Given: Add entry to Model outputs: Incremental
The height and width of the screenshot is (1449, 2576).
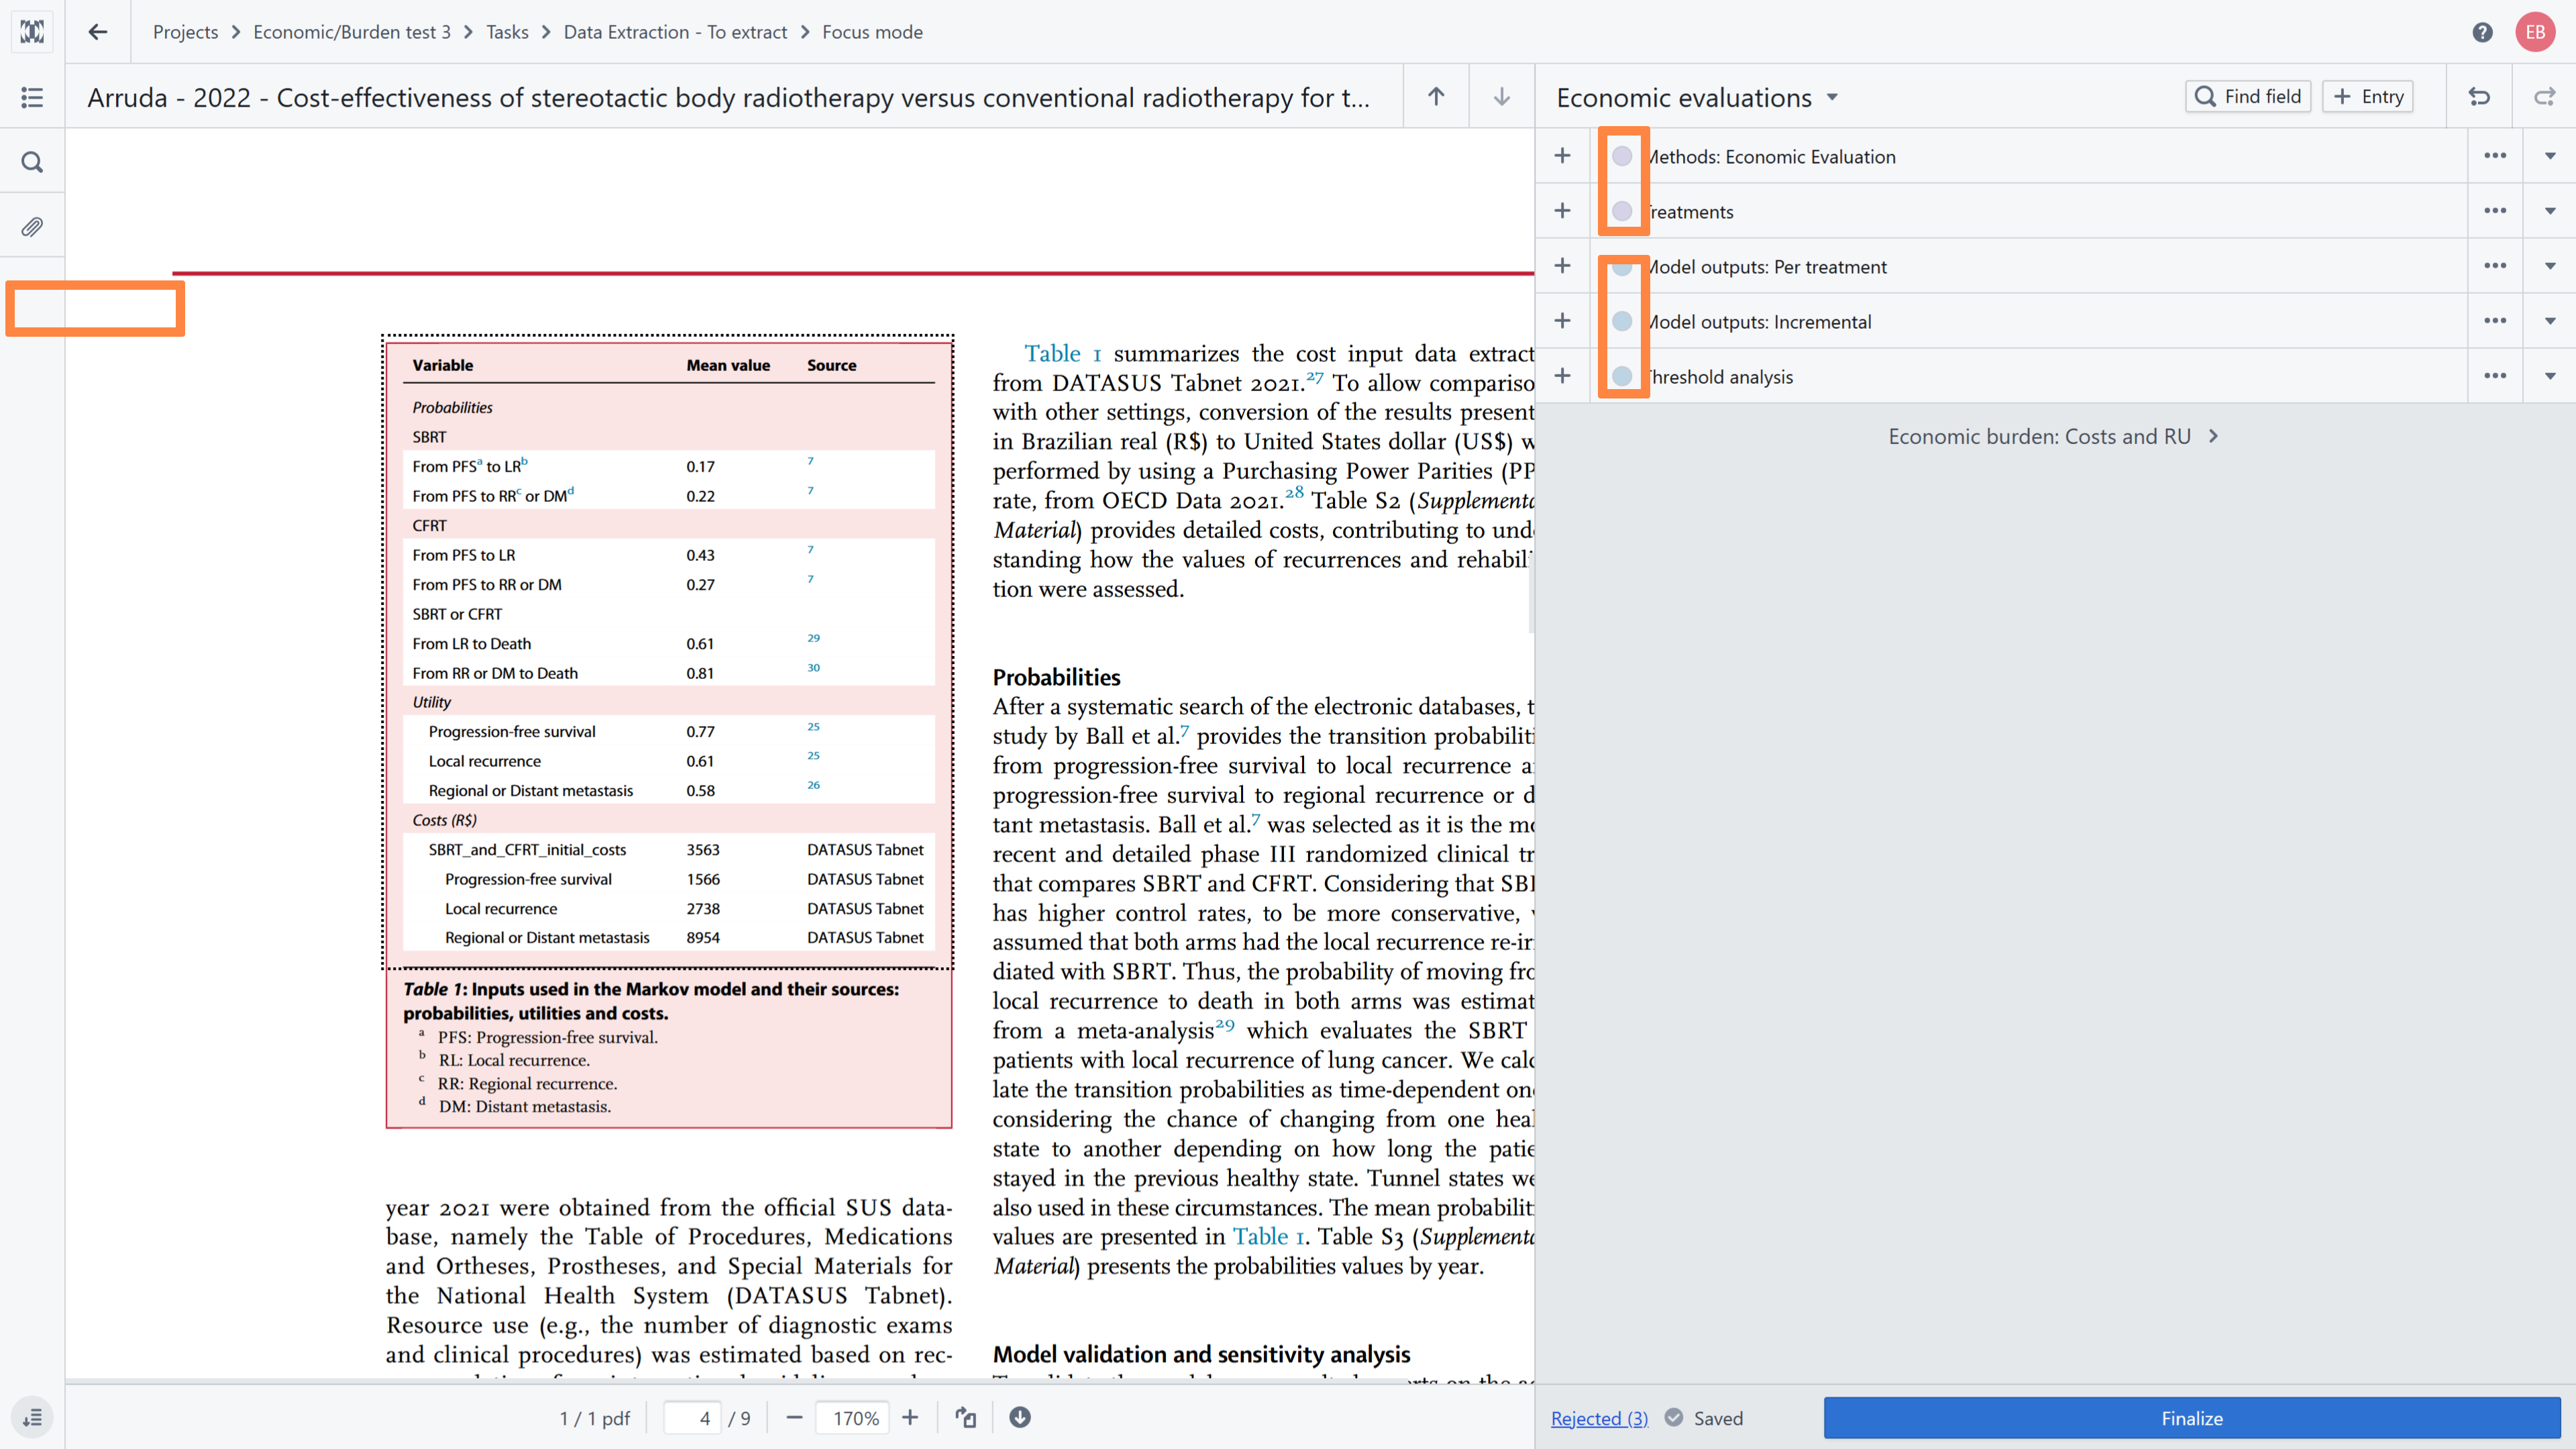Looking at the screenshot, I should pos(1562,321).
